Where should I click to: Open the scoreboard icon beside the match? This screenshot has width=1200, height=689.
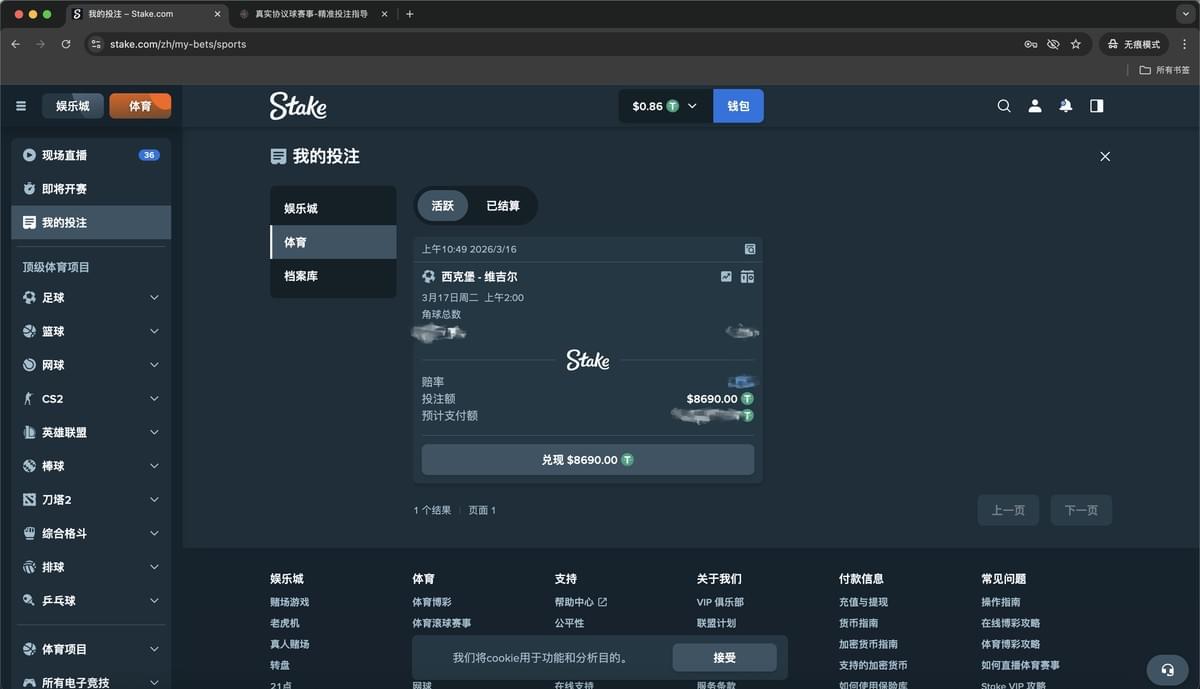pyautogui.click(x=747, y=276)
